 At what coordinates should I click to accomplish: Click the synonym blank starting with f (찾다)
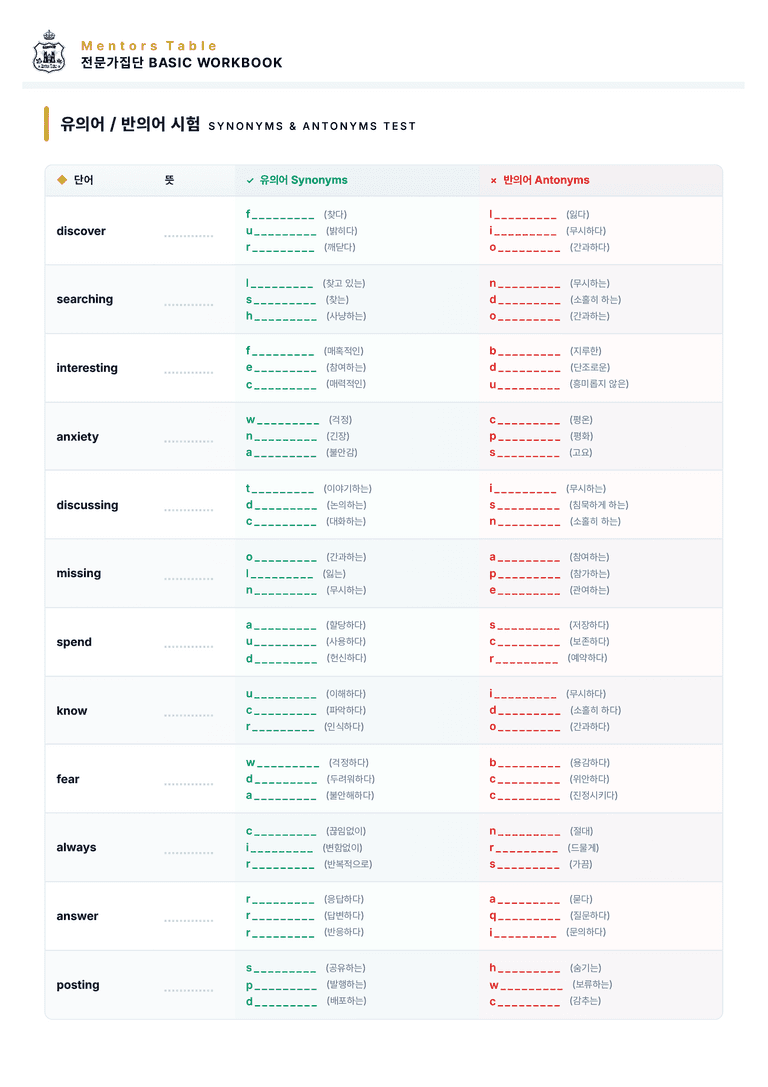click(280, 215)
